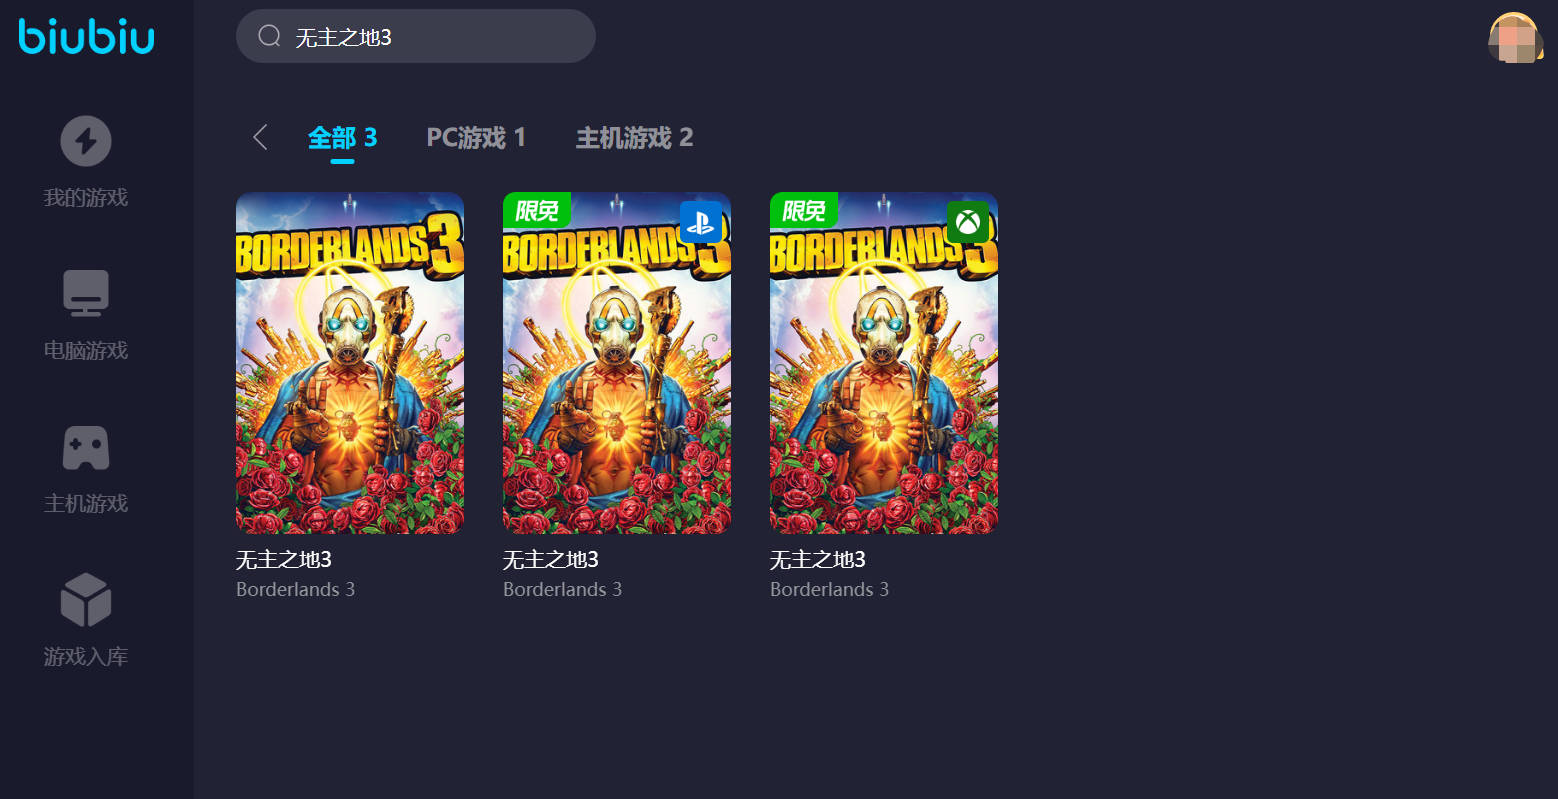Click the search magnifier icon
Viewport: 1558px width, 799px height.
269,36
